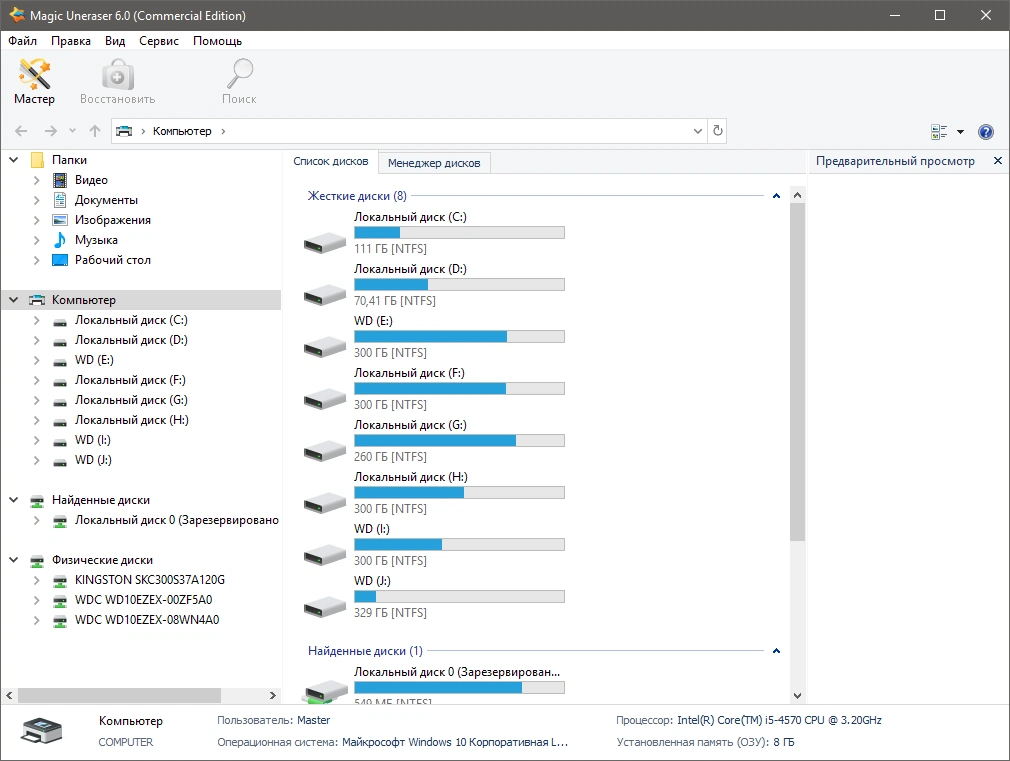The image size is (1010, 761).
Task: Click the "329 ГБ [NTFS]" size label
Action: point(390,613)
